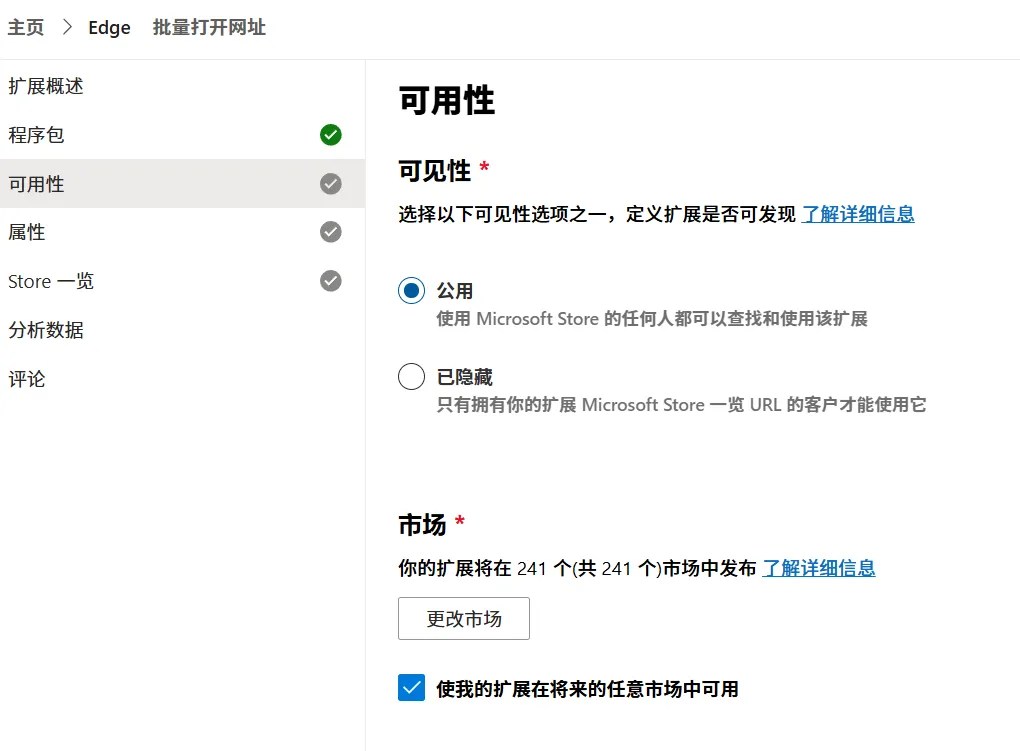Screen dimensions: 1020x751
Task: Go to 主页 via the breadcrumb
Action: [x=26, y=27]
